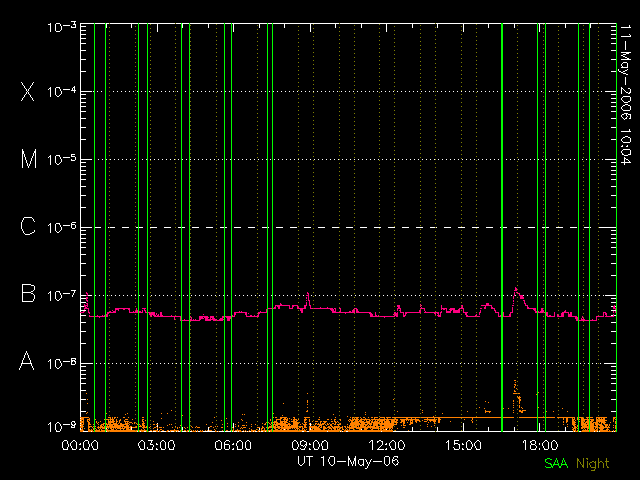
Task: Click the 10⁻⁴ y-axis tick label
Action: coord(62,92)
